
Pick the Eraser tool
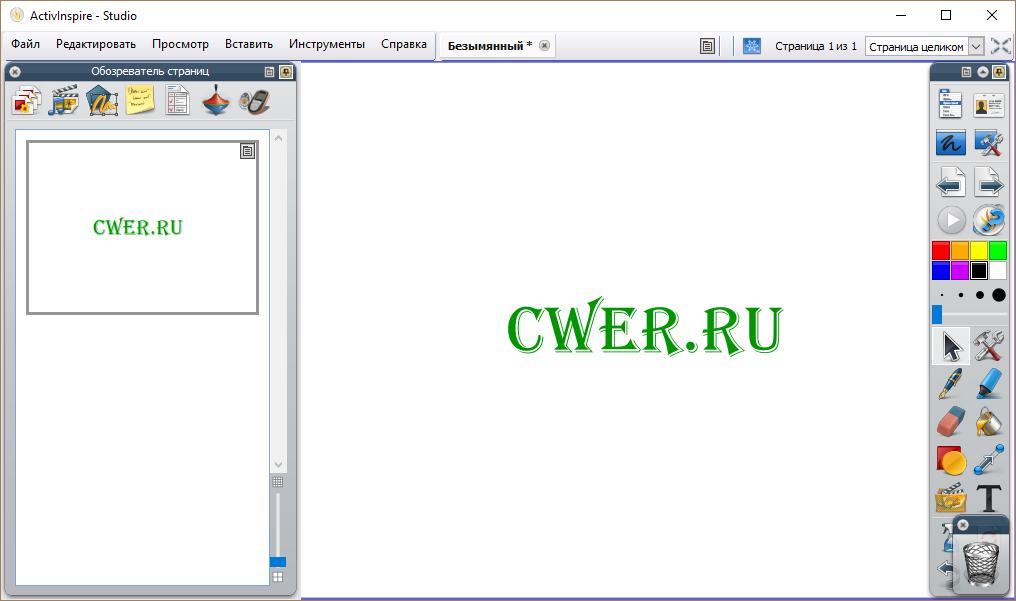pyautogui.click(x=950, y=421)
